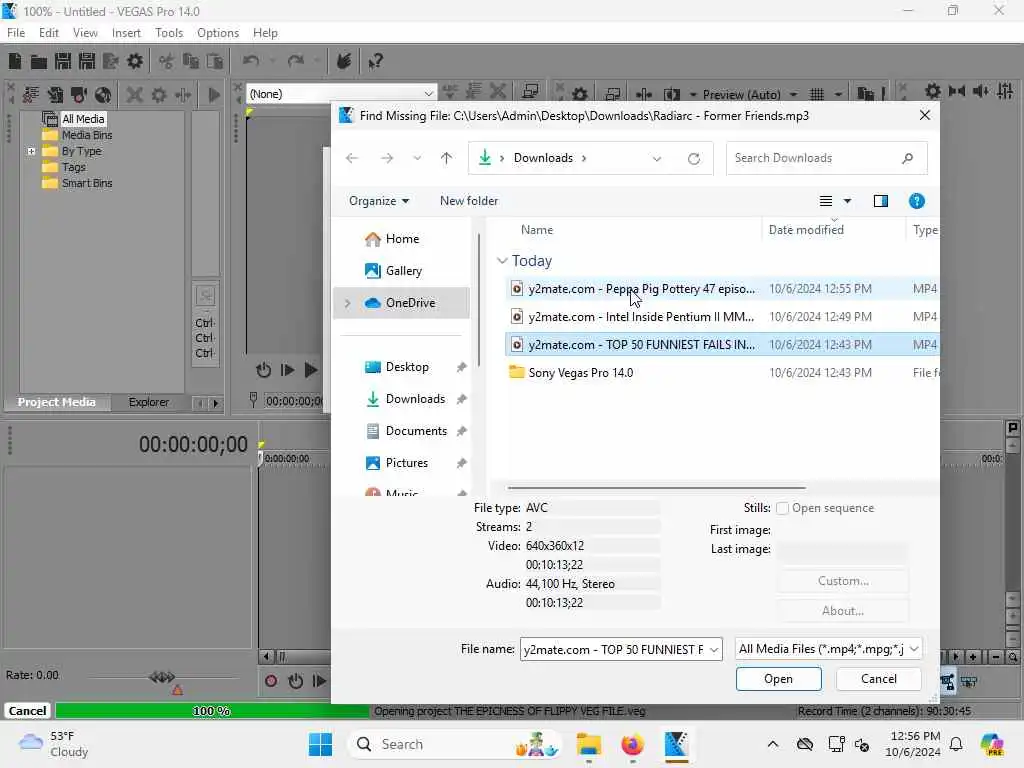The height and width of the screenshot is (768, 1024).
Task: Open the Options menu
Action: (218, 33)
